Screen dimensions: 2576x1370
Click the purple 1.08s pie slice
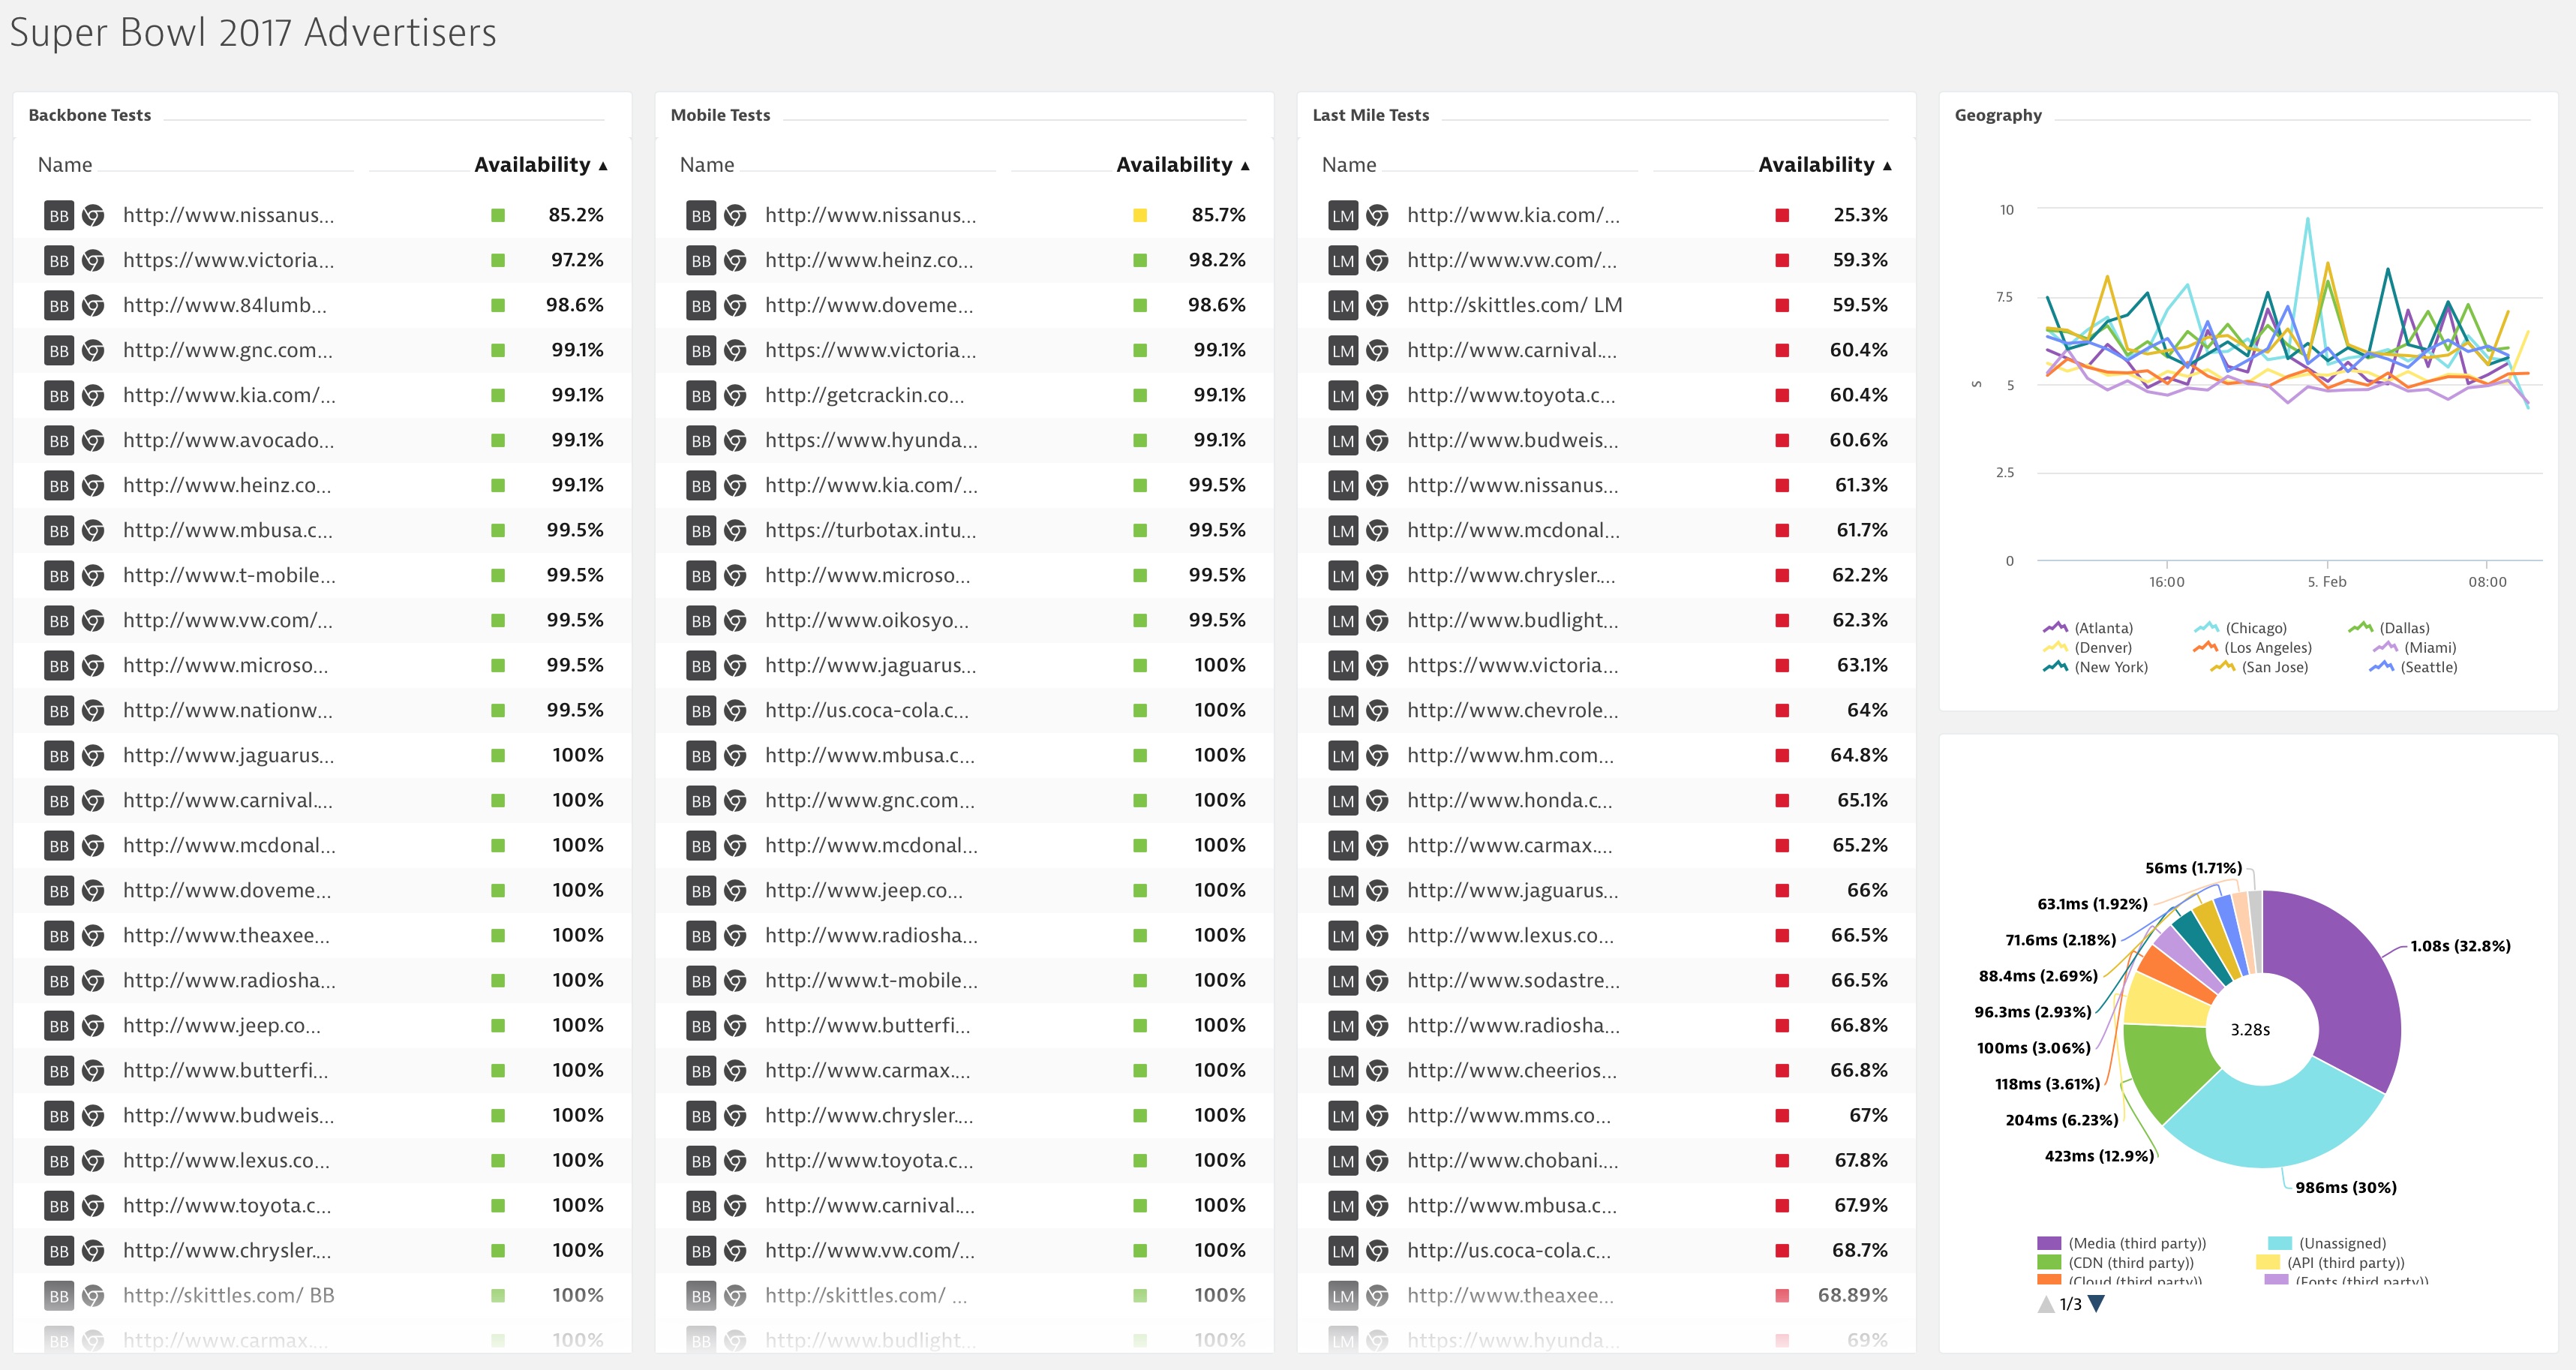(2345, 980)
